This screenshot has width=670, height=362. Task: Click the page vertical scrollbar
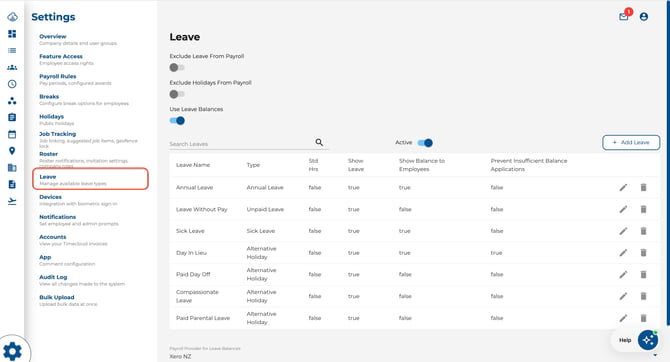[668, 162]
